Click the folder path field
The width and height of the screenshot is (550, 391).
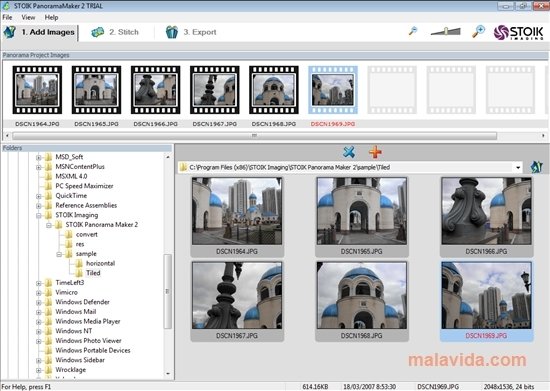point(350,168)
